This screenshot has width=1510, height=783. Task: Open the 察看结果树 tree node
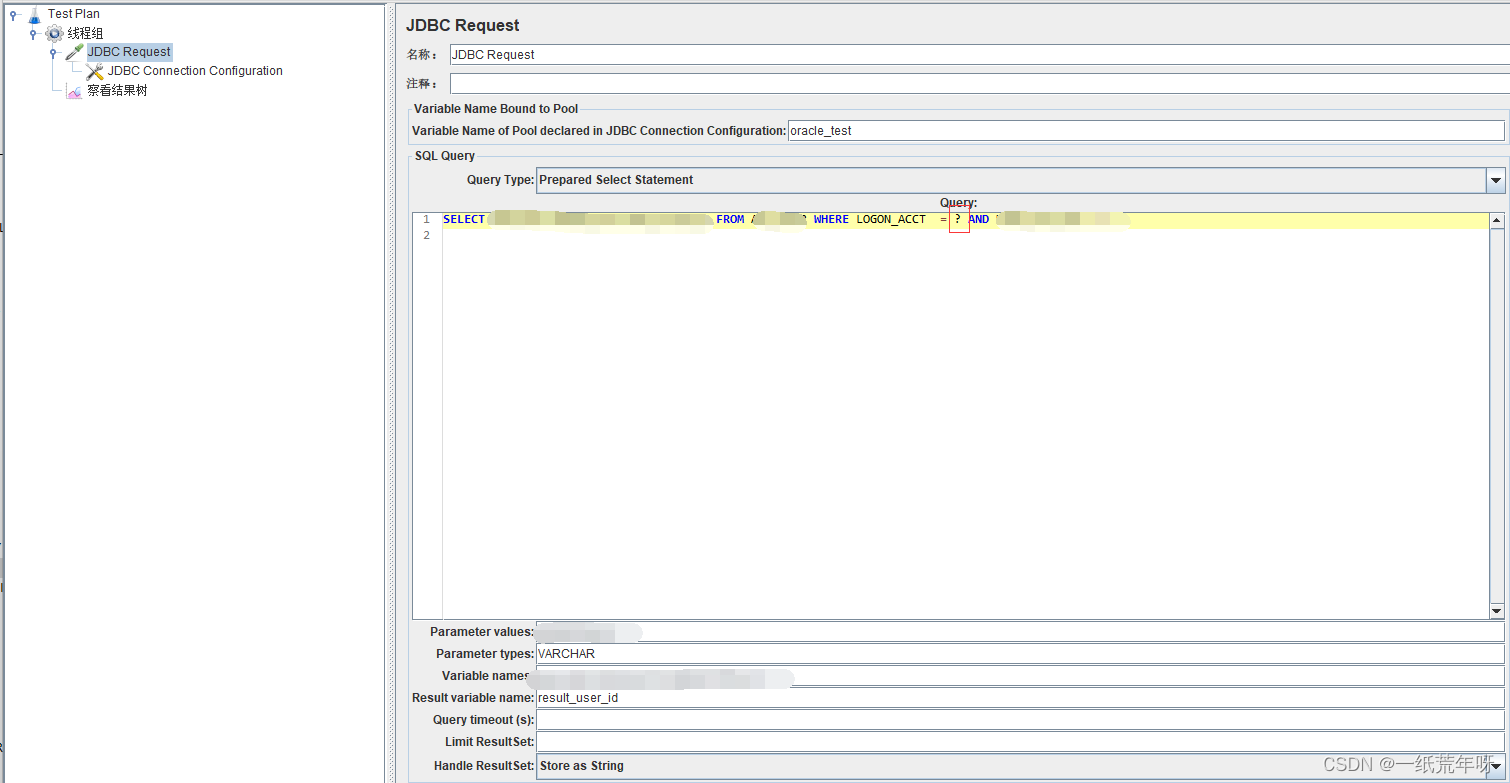pos(117,91)
